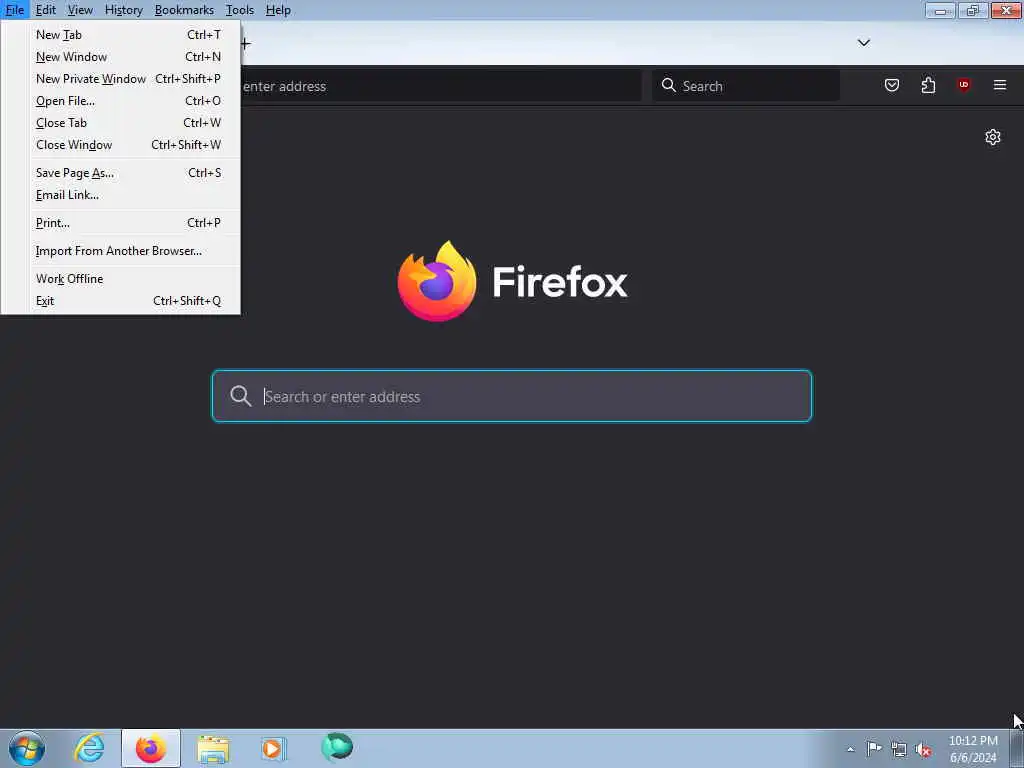This screenshot has width=1024, height=768.
Task: Click the center Search or enter address box
Action: coord(512,396)
